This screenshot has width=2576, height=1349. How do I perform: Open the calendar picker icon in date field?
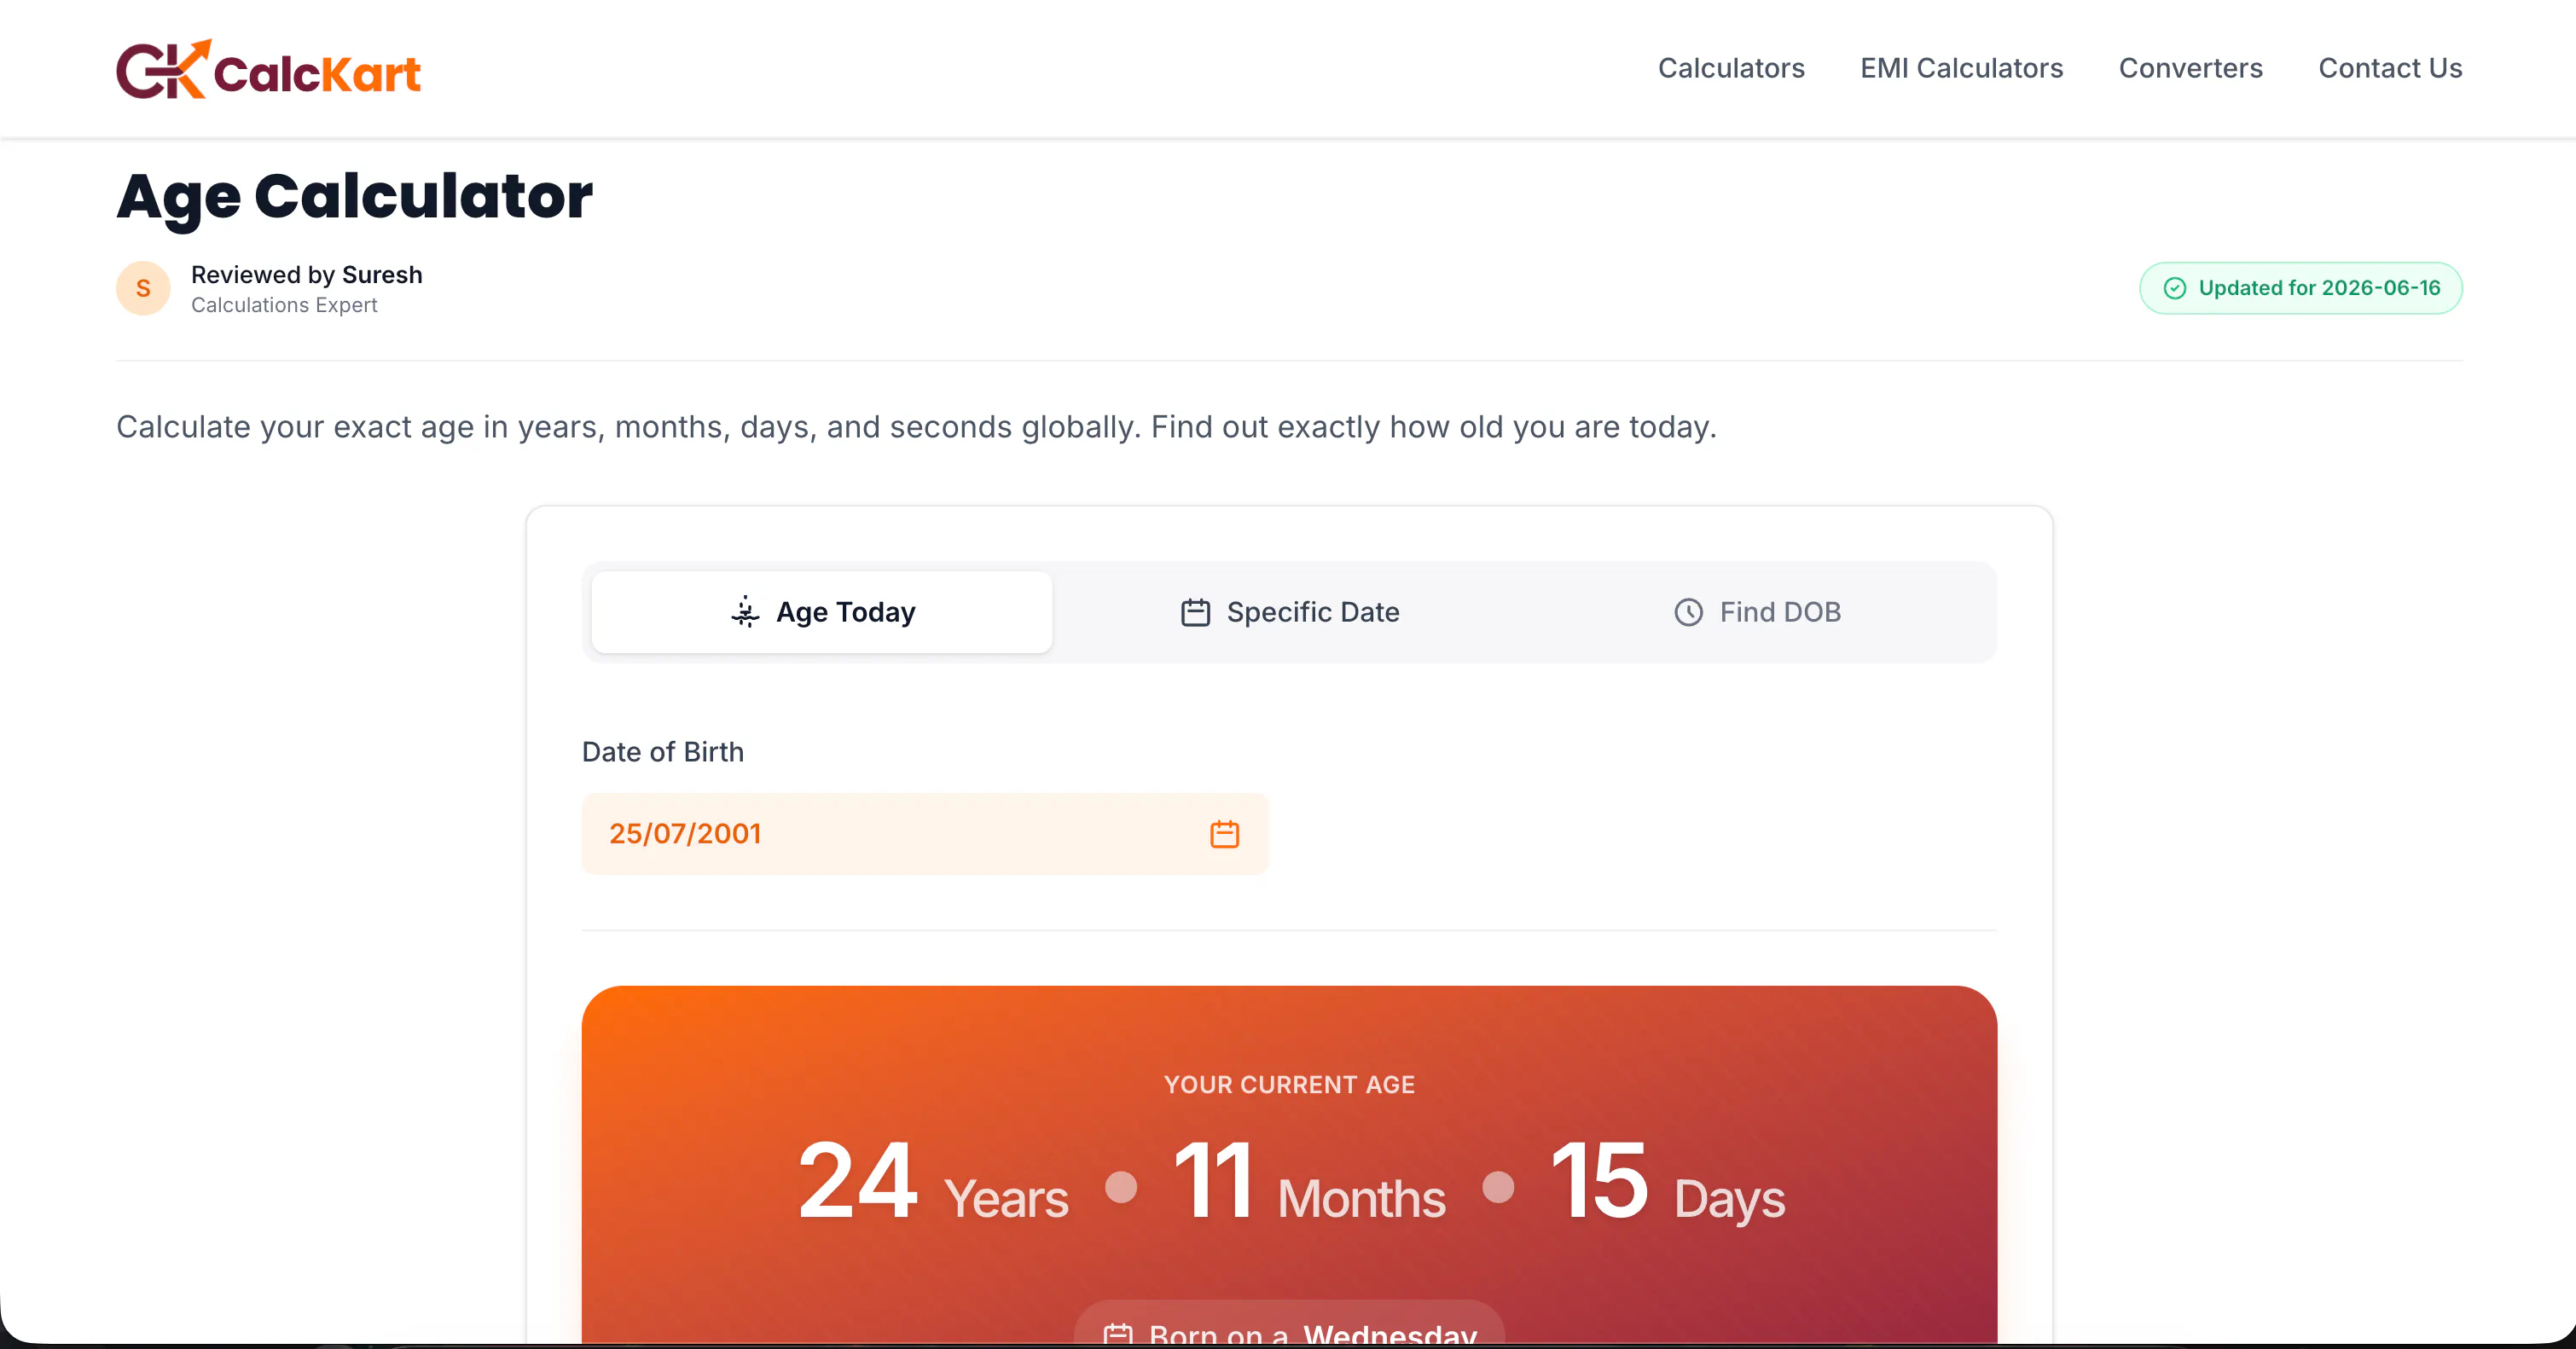coord(1224,834)
